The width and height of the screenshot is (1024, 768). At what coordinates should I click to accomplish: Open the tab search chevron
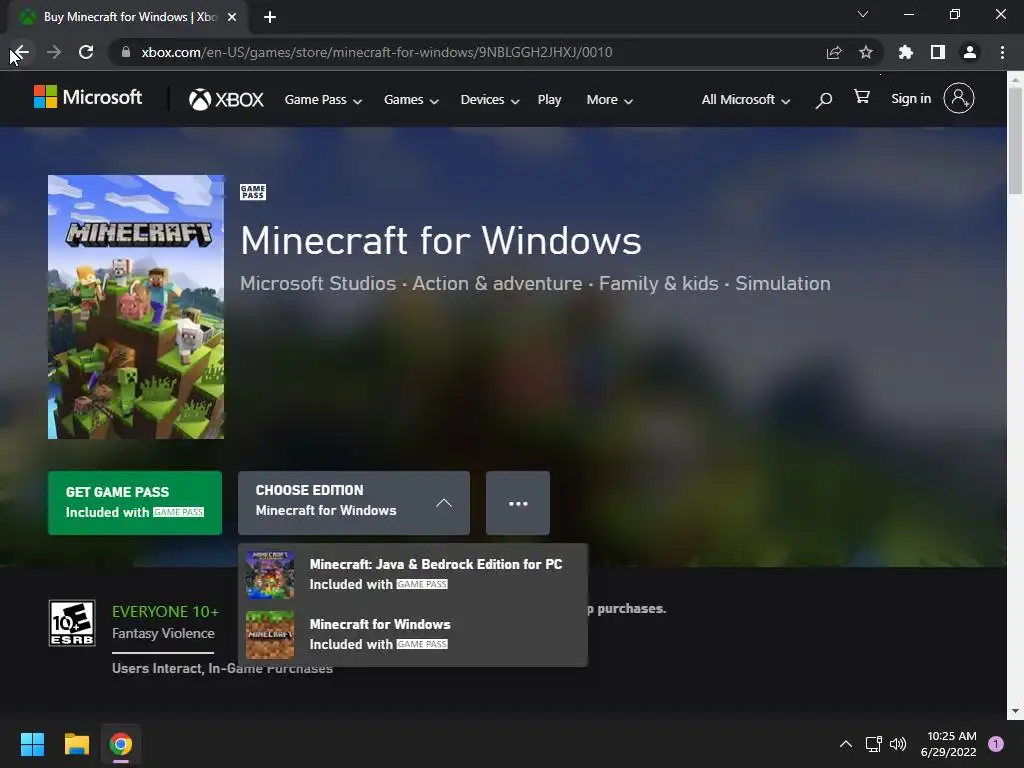tap(863, 14)
